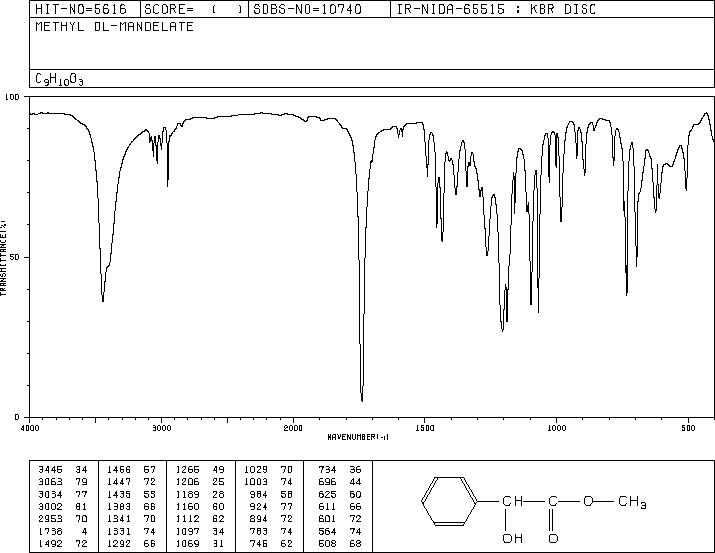Click the OH group in structure
The width and height of the screenshot is (715, 553).
tap(513, 538)
